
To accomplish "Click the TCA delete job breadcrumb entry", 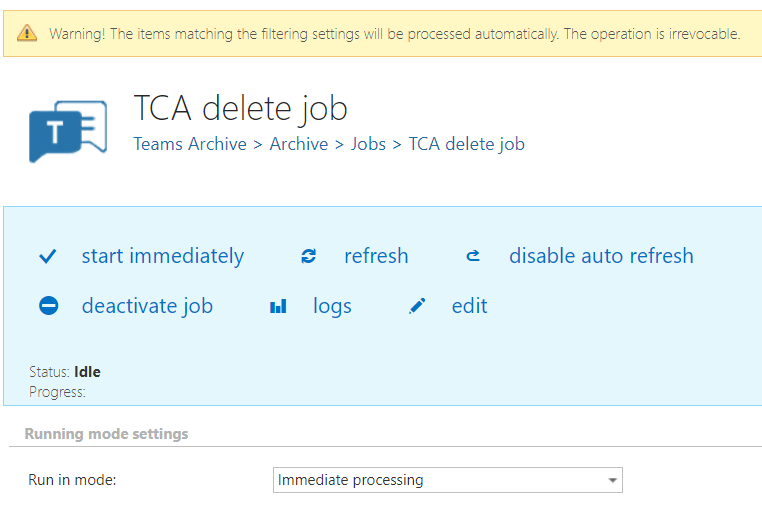I will coord(466,144).
